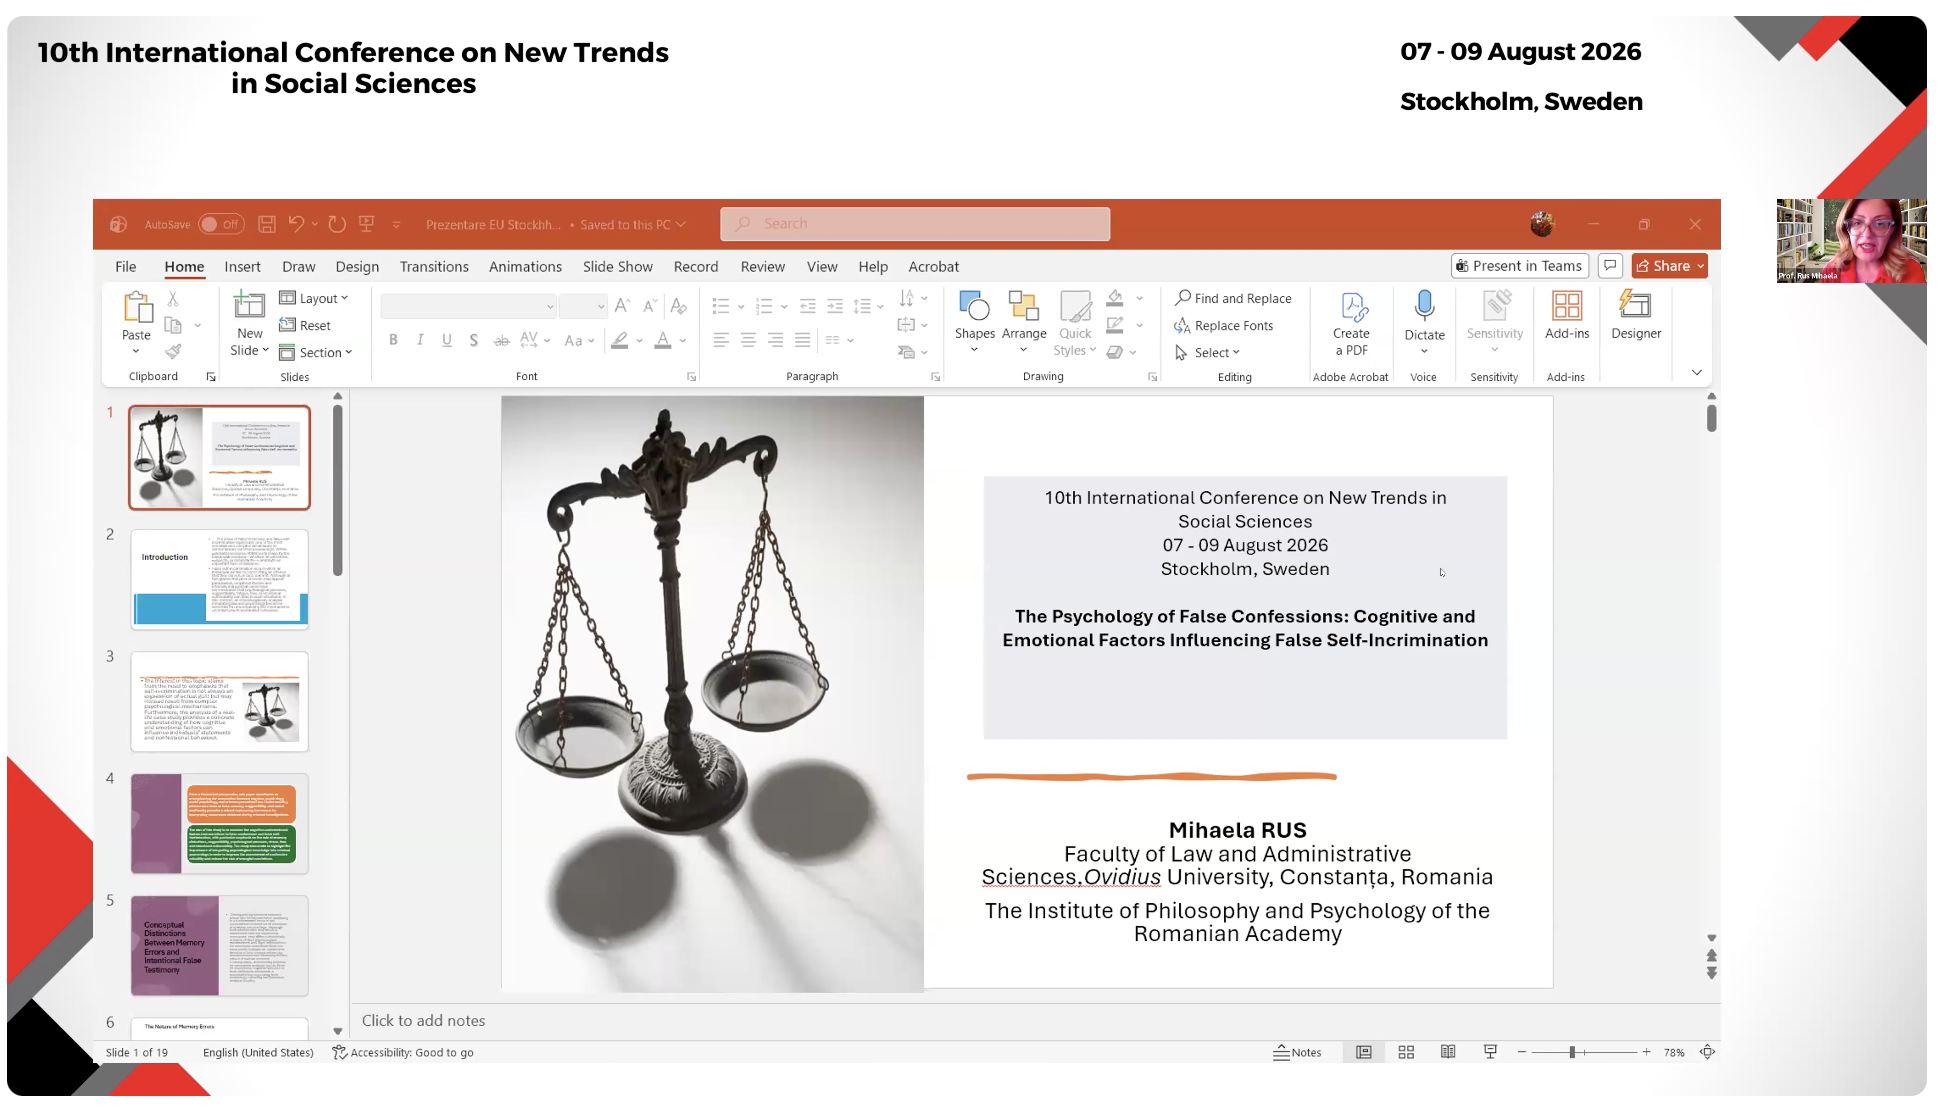1948x1109 pixels.
Task: Insert a New Slide using its icon
Action: [249, 304]
